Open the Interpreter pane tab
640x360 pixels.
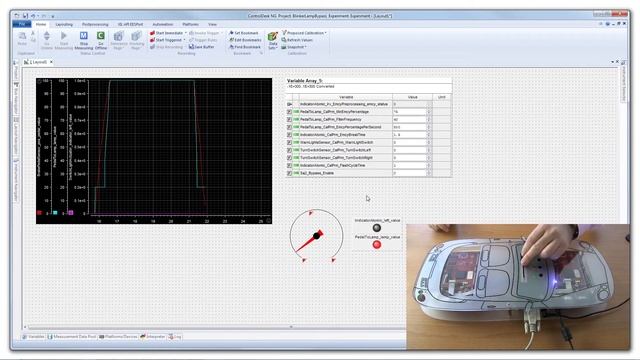tap(153, 337)
